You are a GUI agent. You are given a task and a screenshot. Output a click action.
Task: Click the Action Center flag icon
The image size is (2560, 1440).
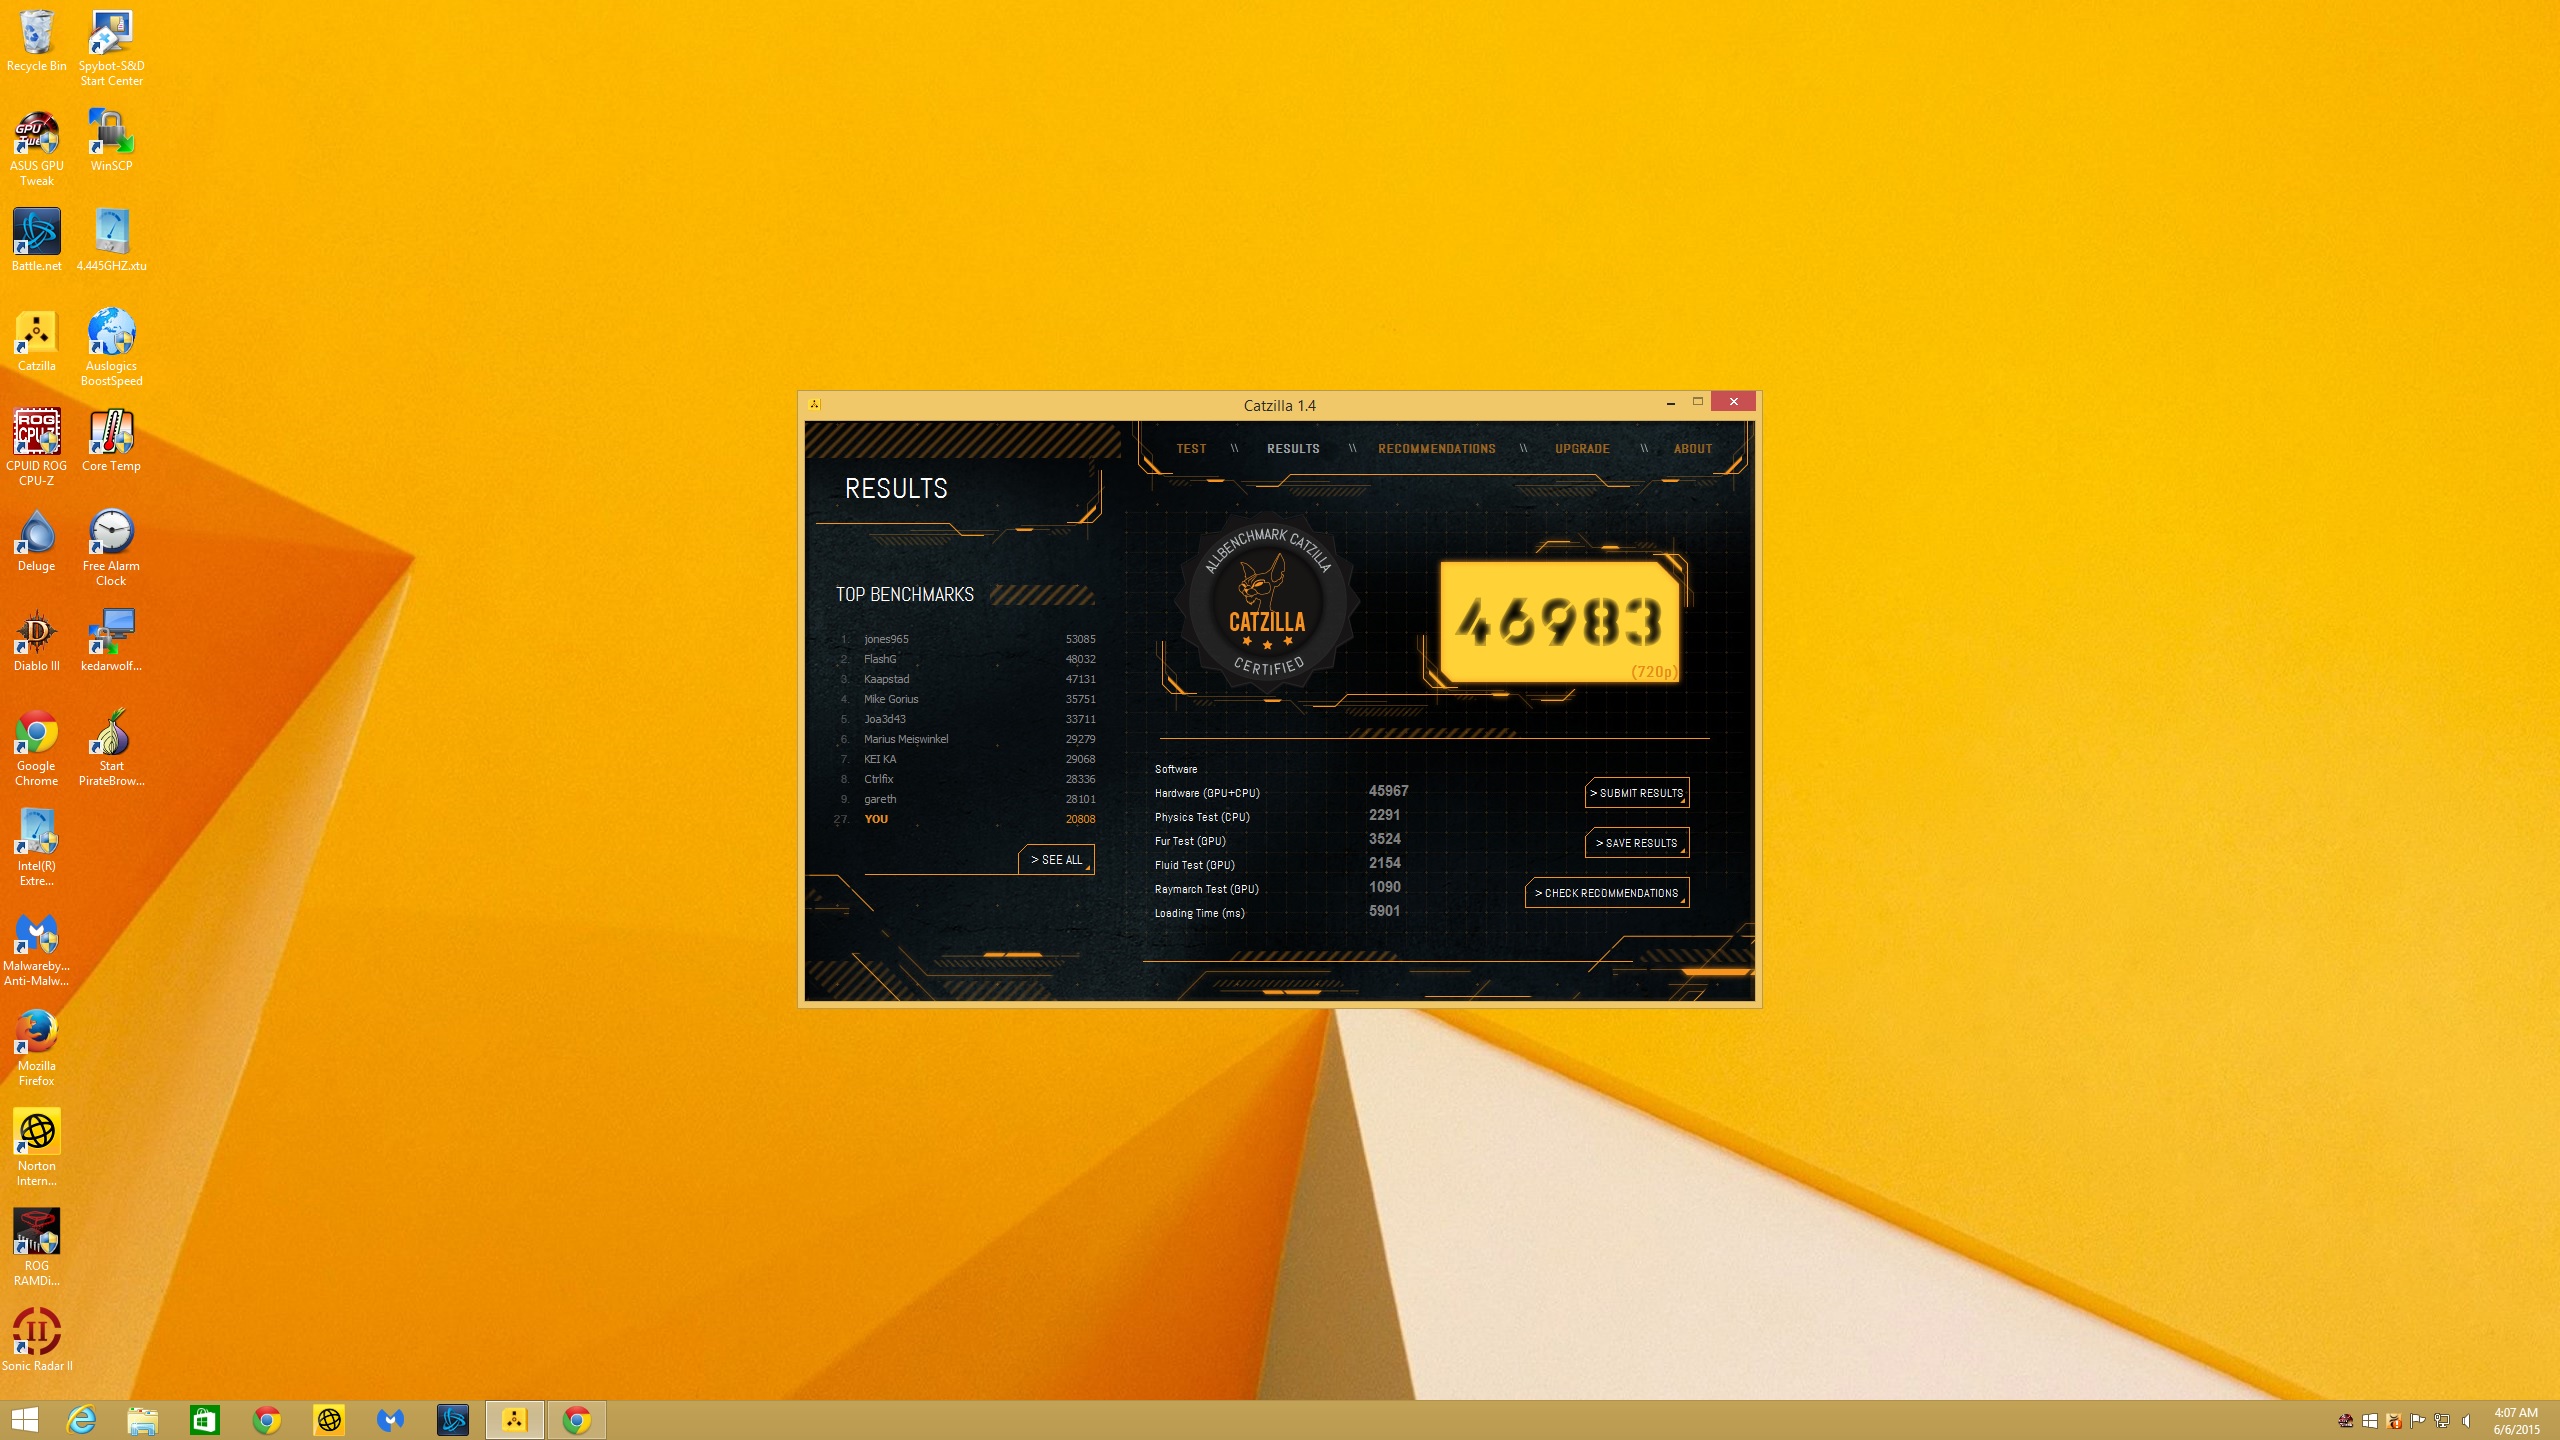point(2418,1421)
